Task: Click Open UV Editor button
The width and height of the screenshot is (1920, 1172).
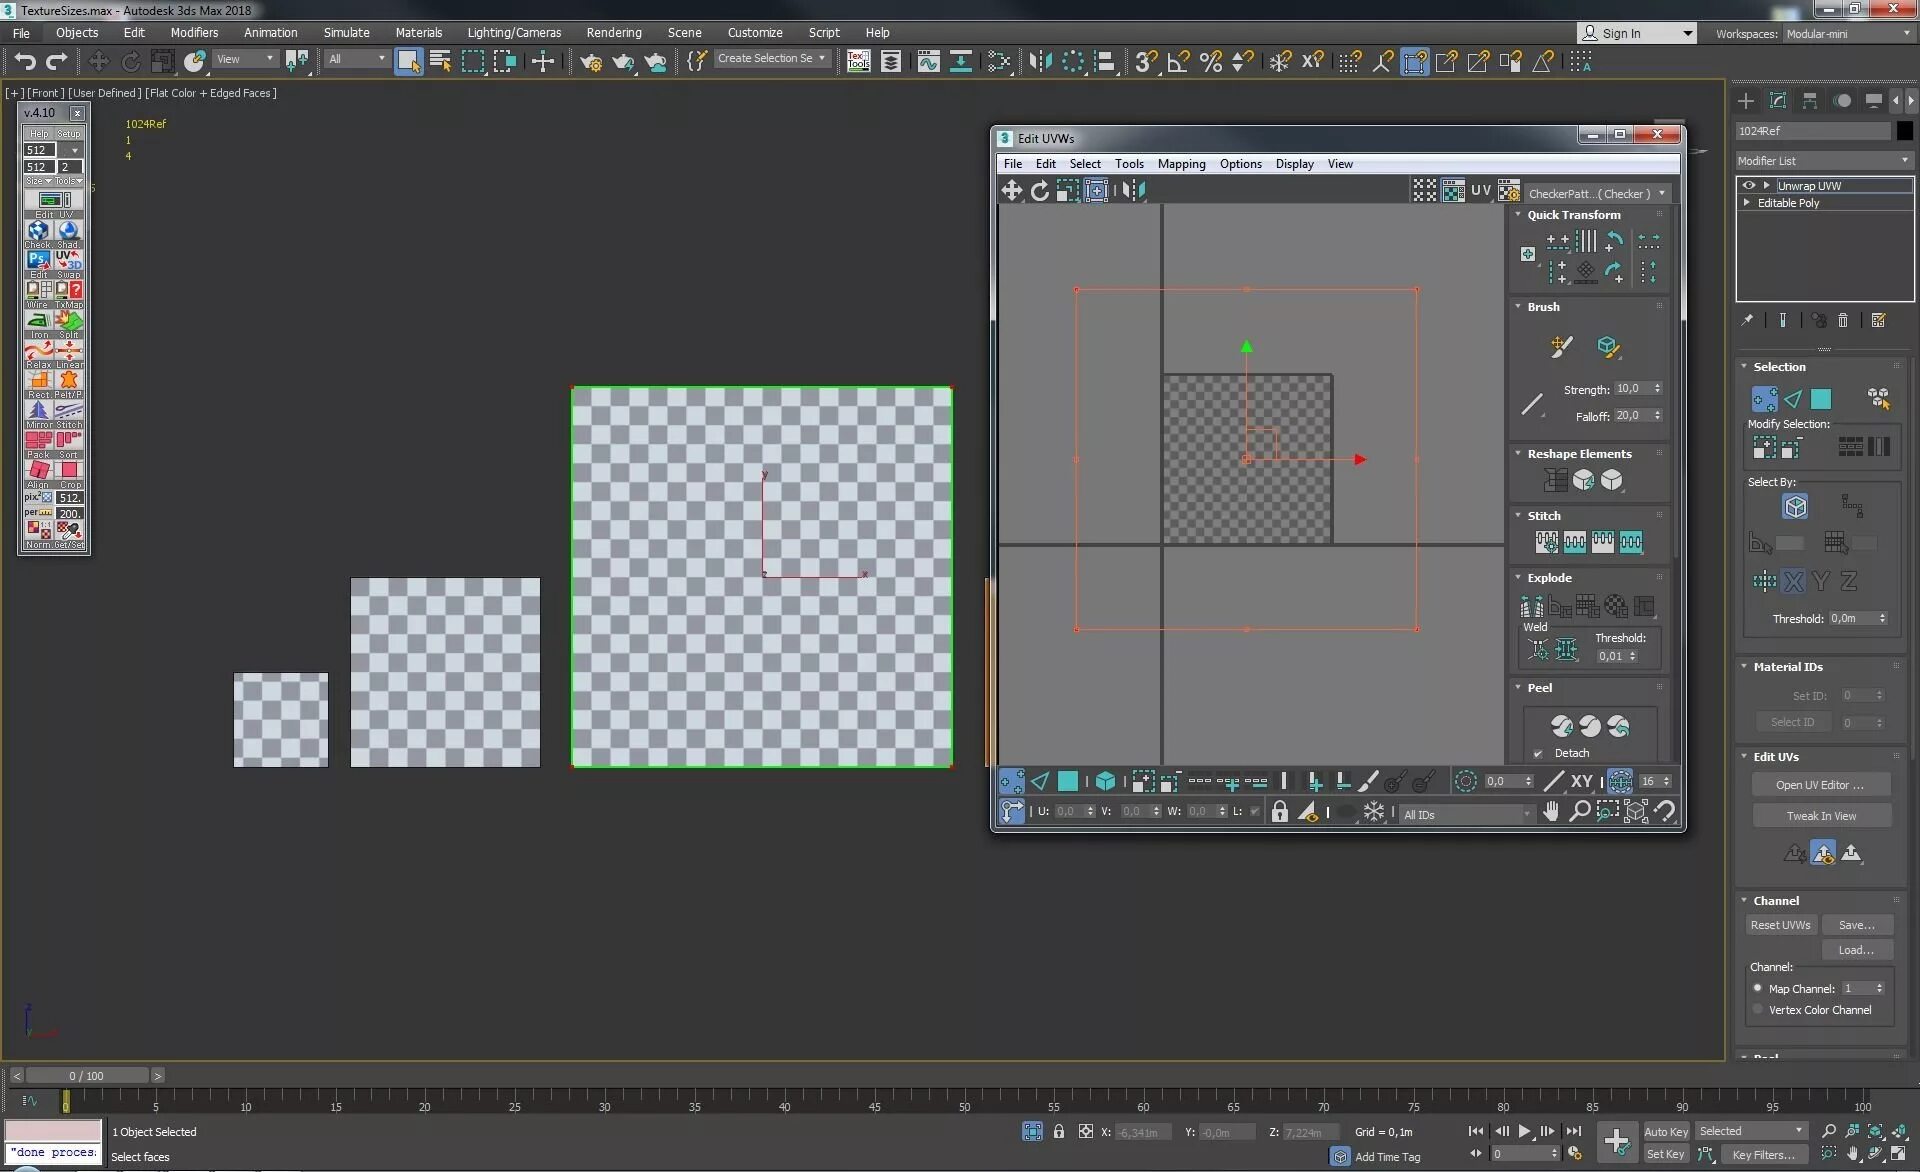Action: 1820,785
